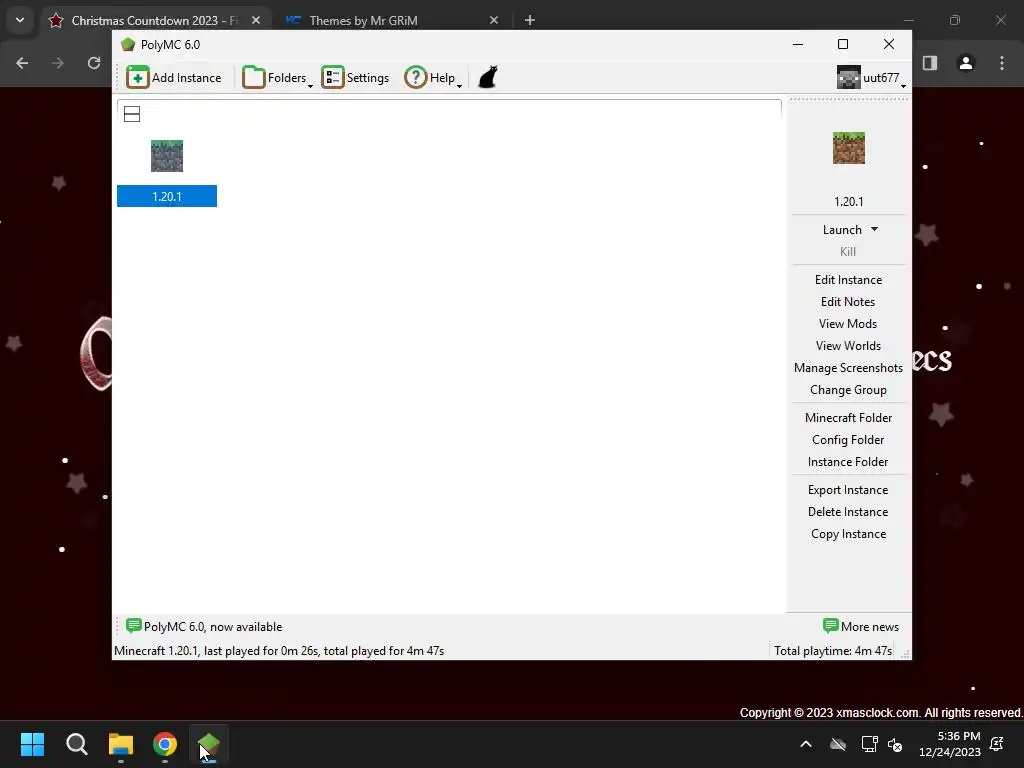The width and height of the screenshot is (1024, 768).
Task: Switch to Themes by Mr GRiM tab
Action: point(363,21)
